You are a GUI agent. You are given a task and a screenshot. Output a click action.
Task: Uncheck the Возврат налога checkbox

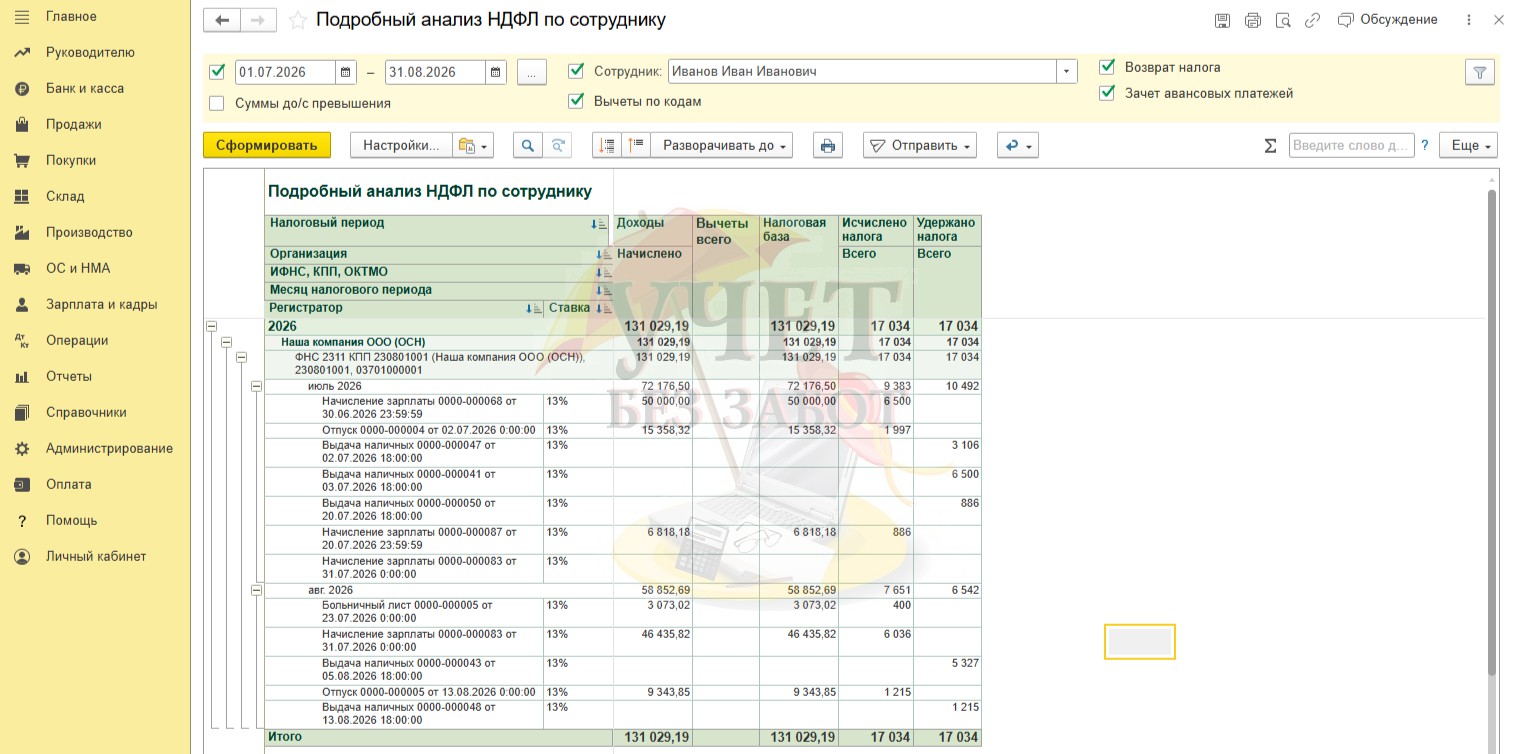[x=1107, y=67]
